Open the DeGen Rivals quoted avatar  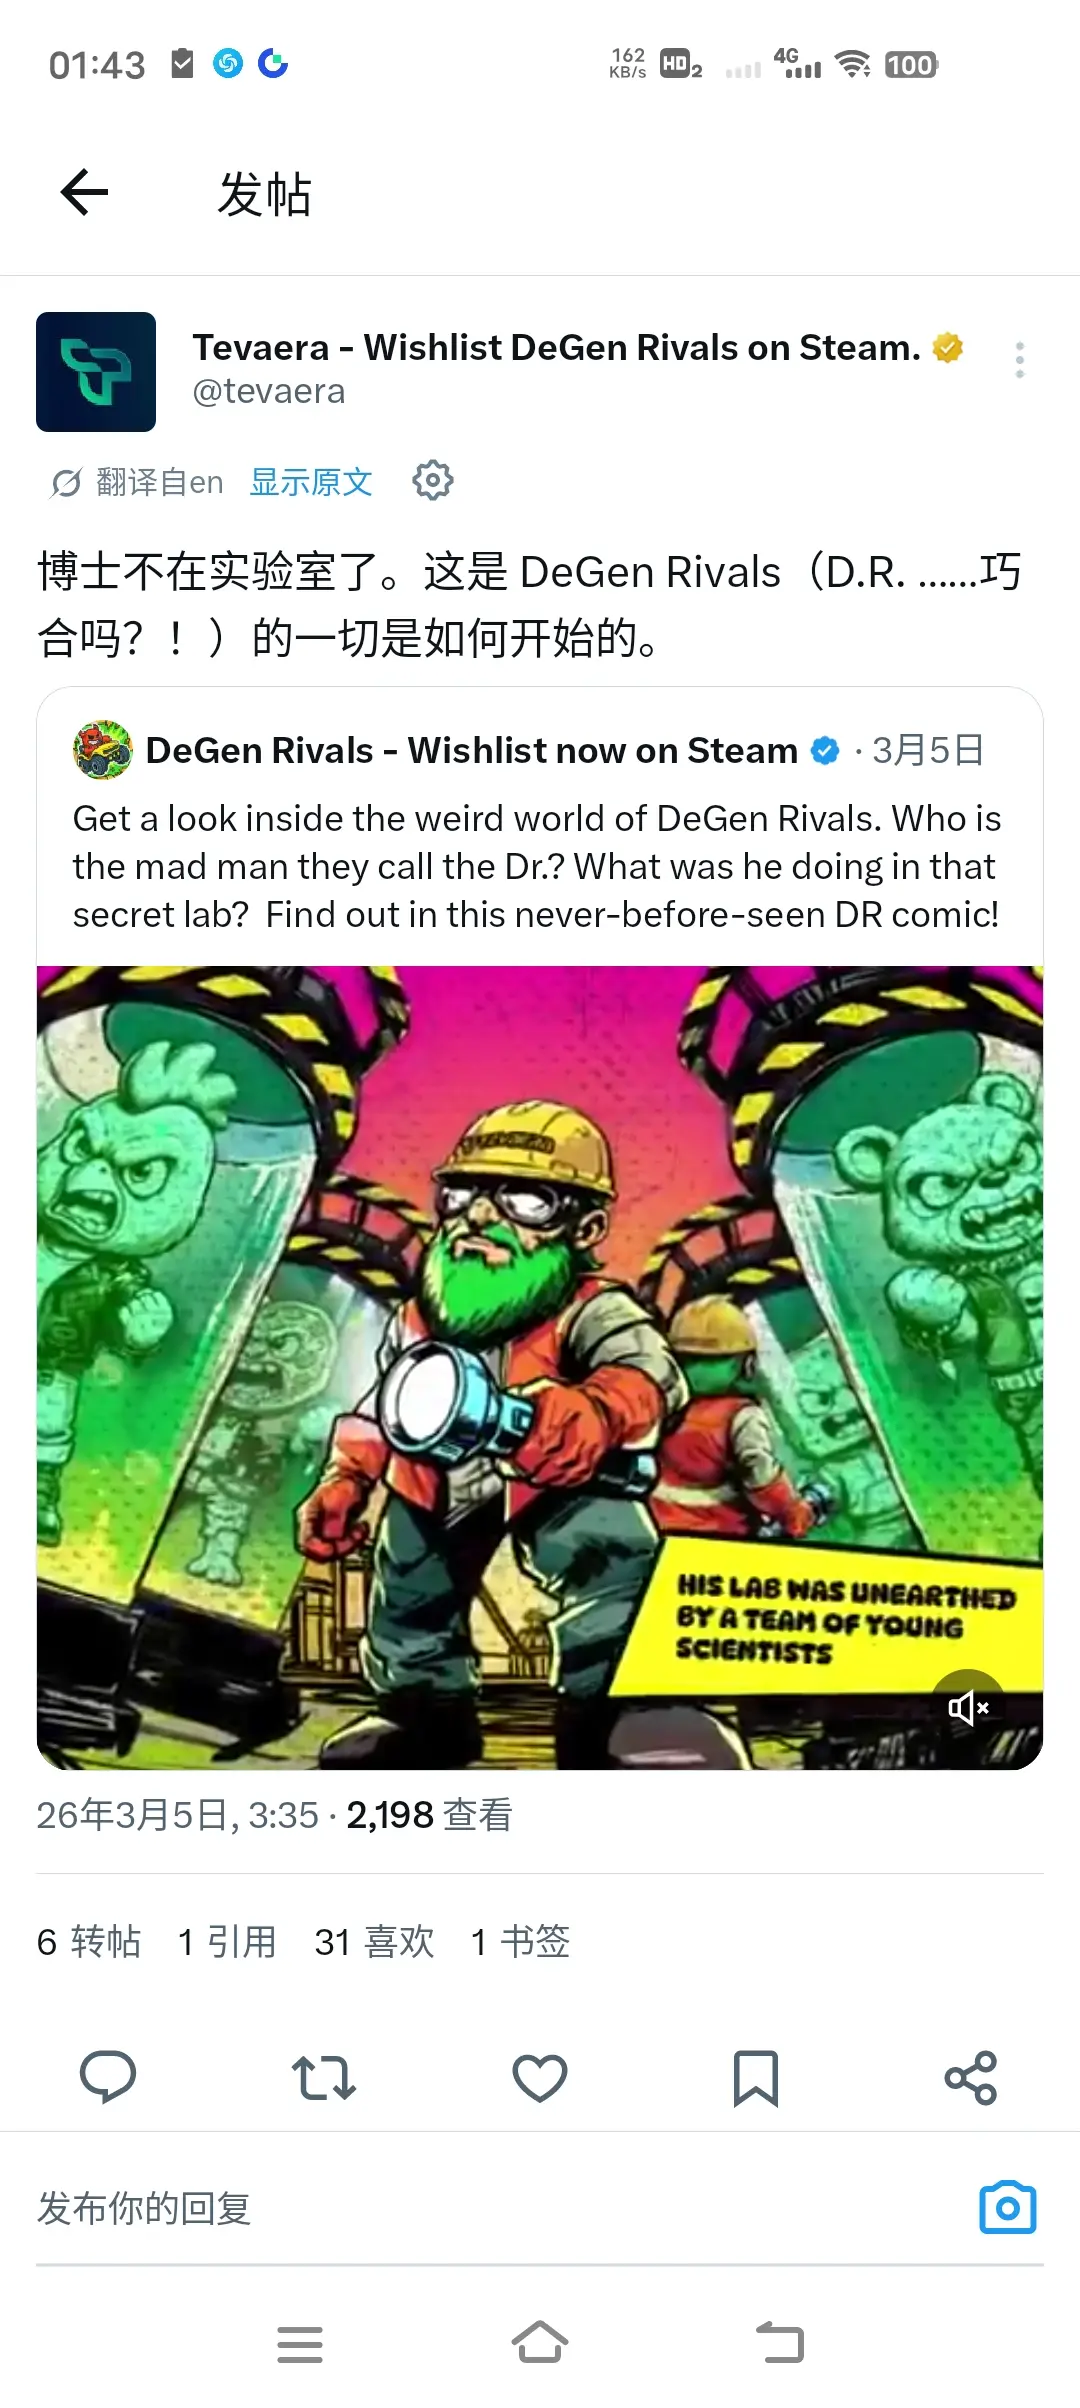click(x=103, y=750)
